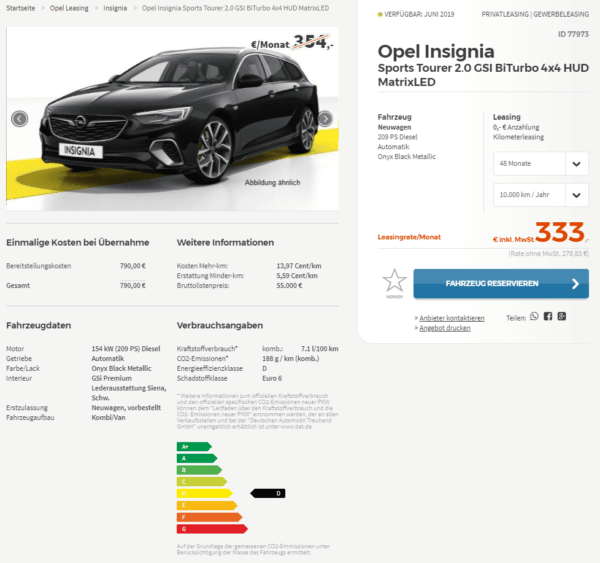Click the 13,97 Cent/km value
Screen dimensions: 600x563
[x=299, y=266]
